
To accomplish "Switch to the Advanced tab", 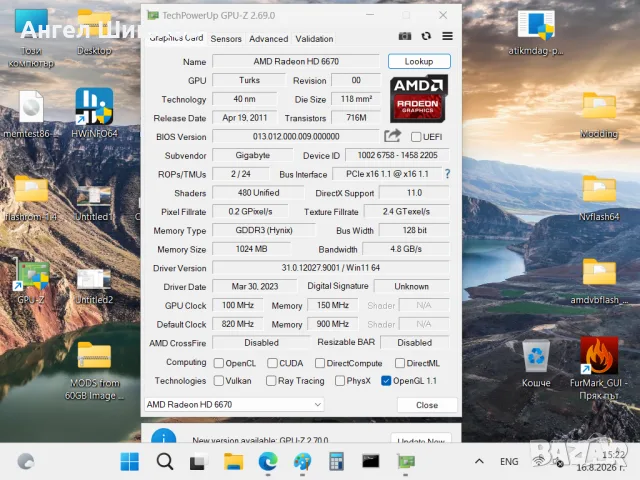I will [269, 39].
